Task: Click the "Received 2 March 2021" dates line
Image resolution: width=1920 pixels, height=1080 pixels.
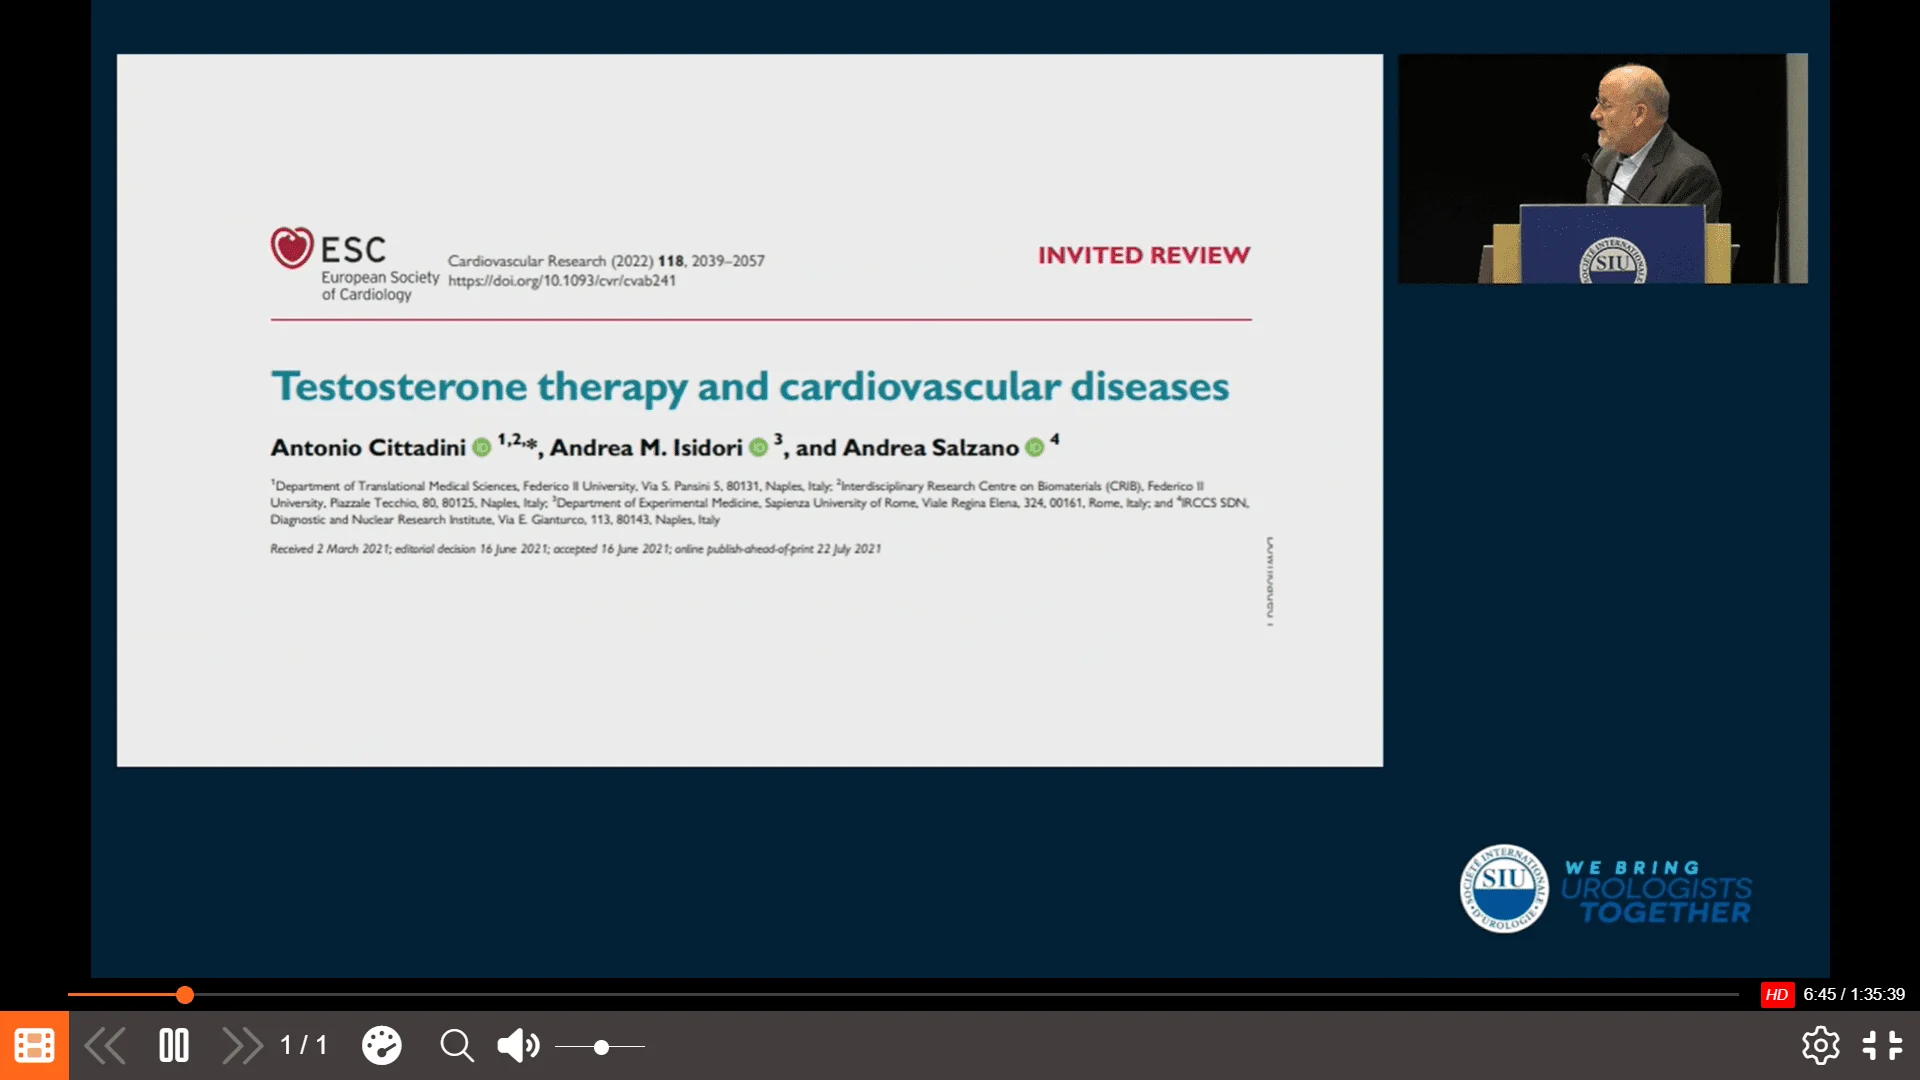Action: [575, 549]
